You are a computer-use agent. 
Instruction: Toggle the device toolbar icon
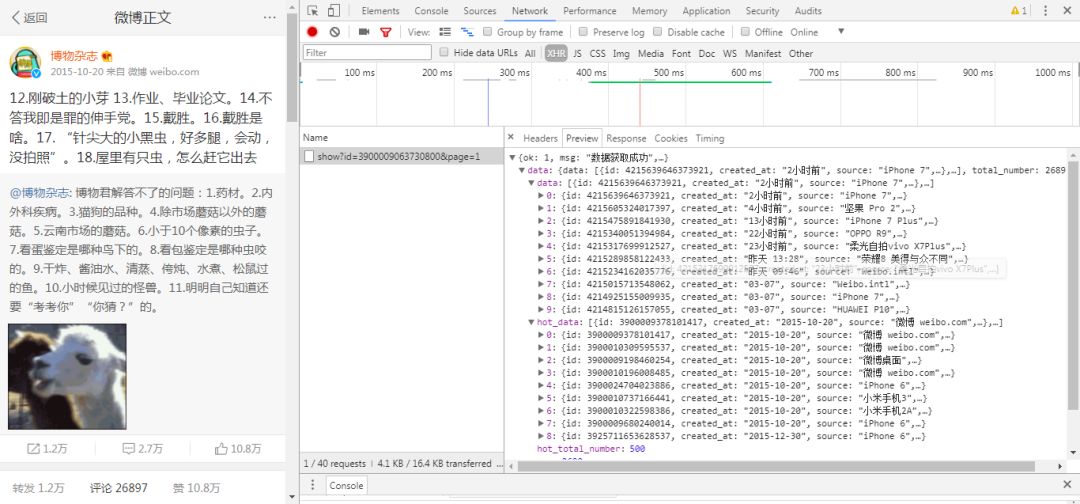tap(334, 10)
